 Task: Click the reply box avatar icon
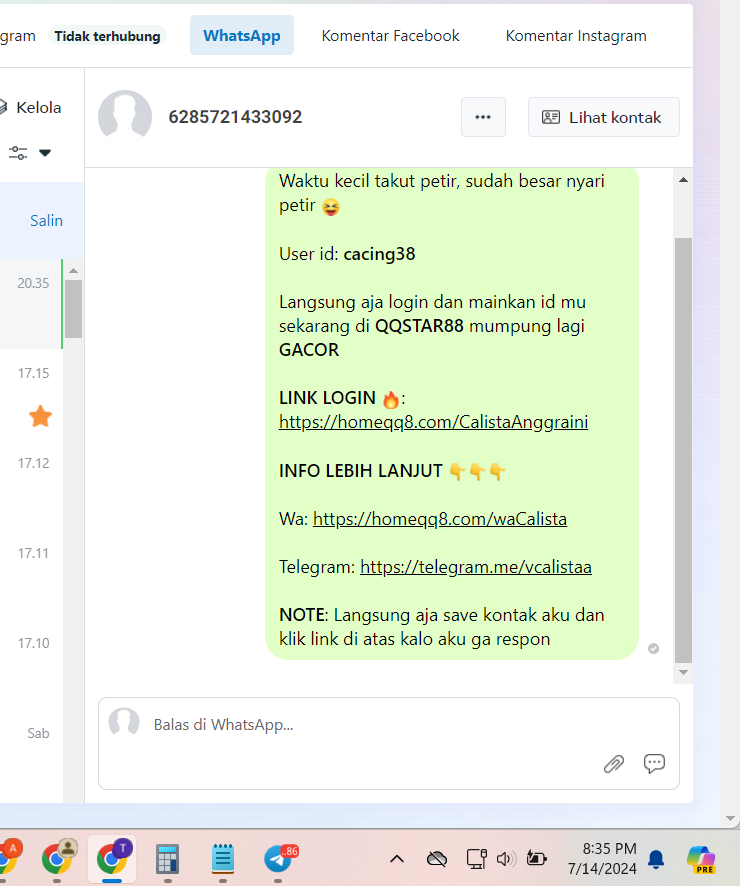click(124, 722)
